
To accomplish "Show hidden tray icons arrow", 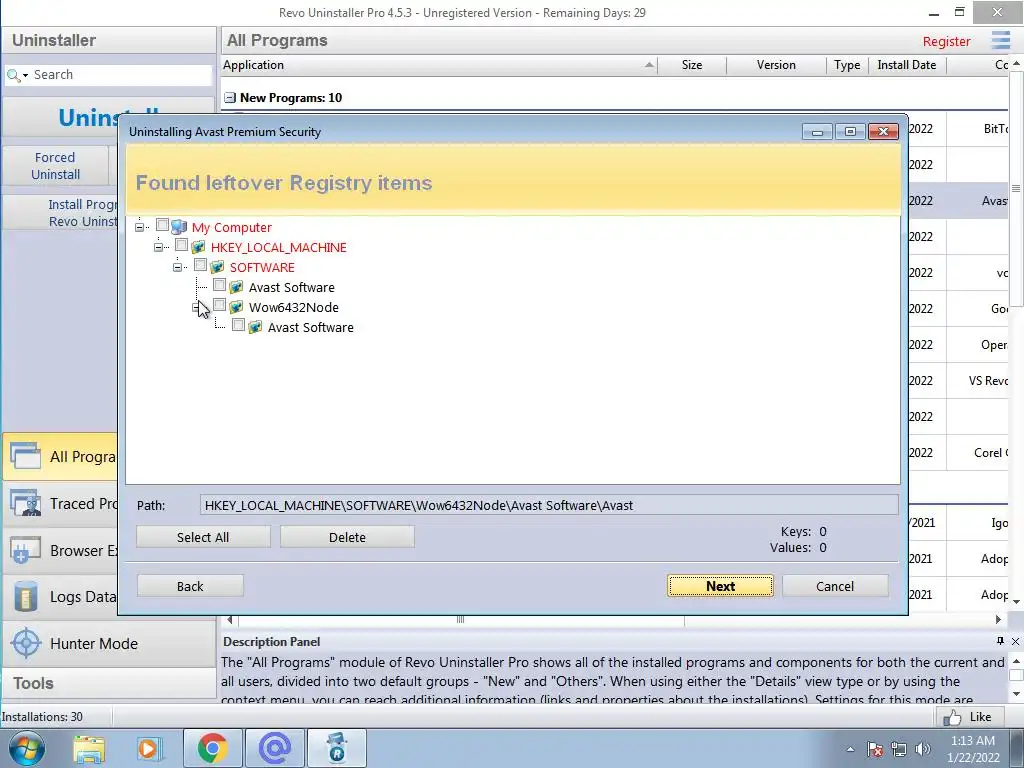I will tap(850, 749).
